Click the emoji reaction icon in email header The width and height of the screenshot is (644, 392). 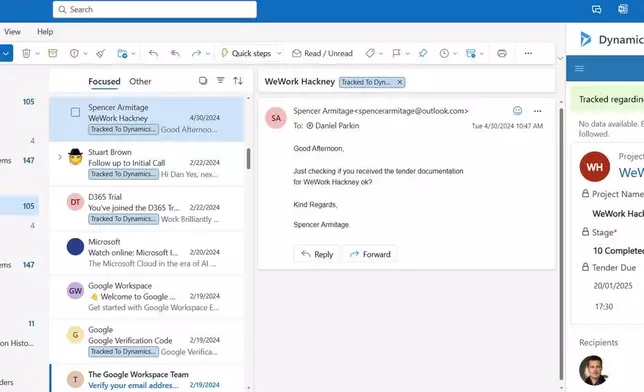[x=518, y=111]
